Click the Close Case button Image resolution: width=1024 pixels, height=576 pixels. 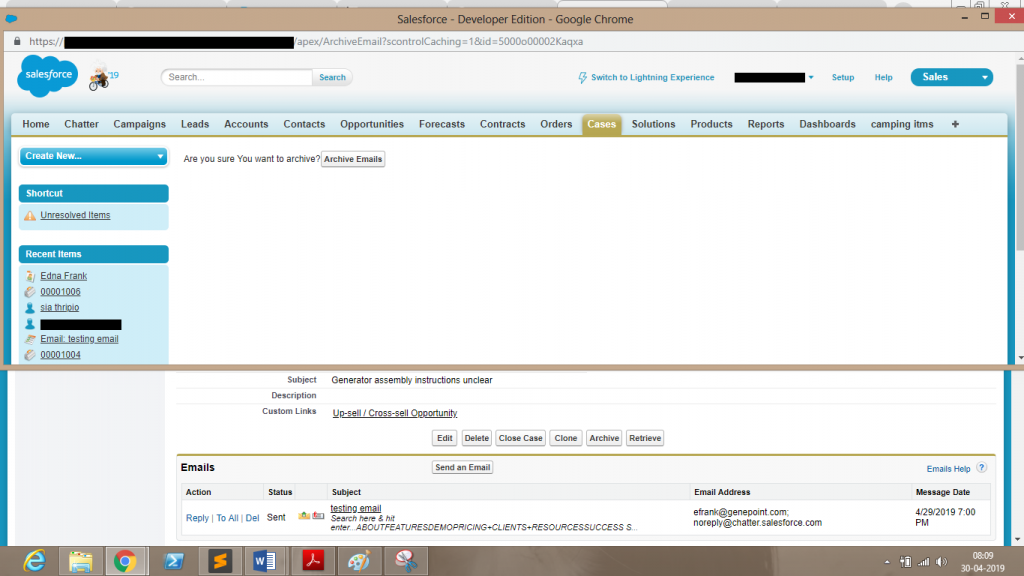pos(520,438)
